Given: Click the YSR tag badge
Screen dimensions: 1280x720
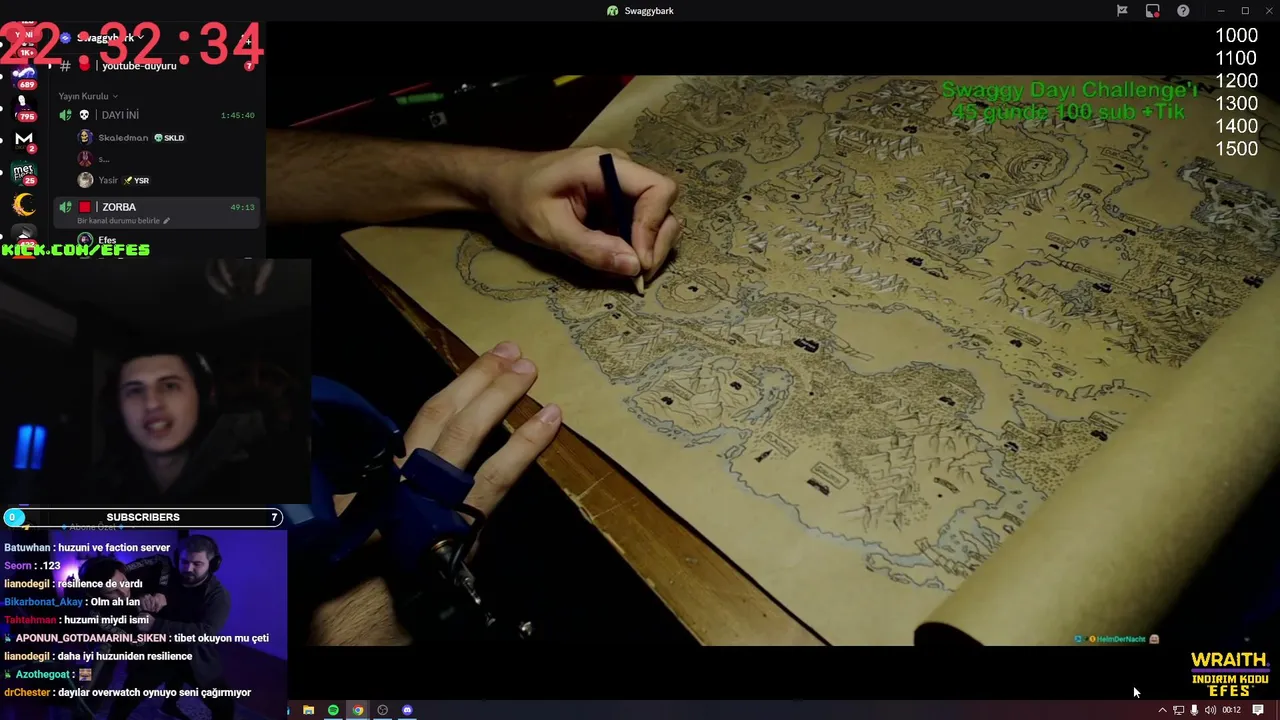Looking at the screenshot, I should point(136,181).
